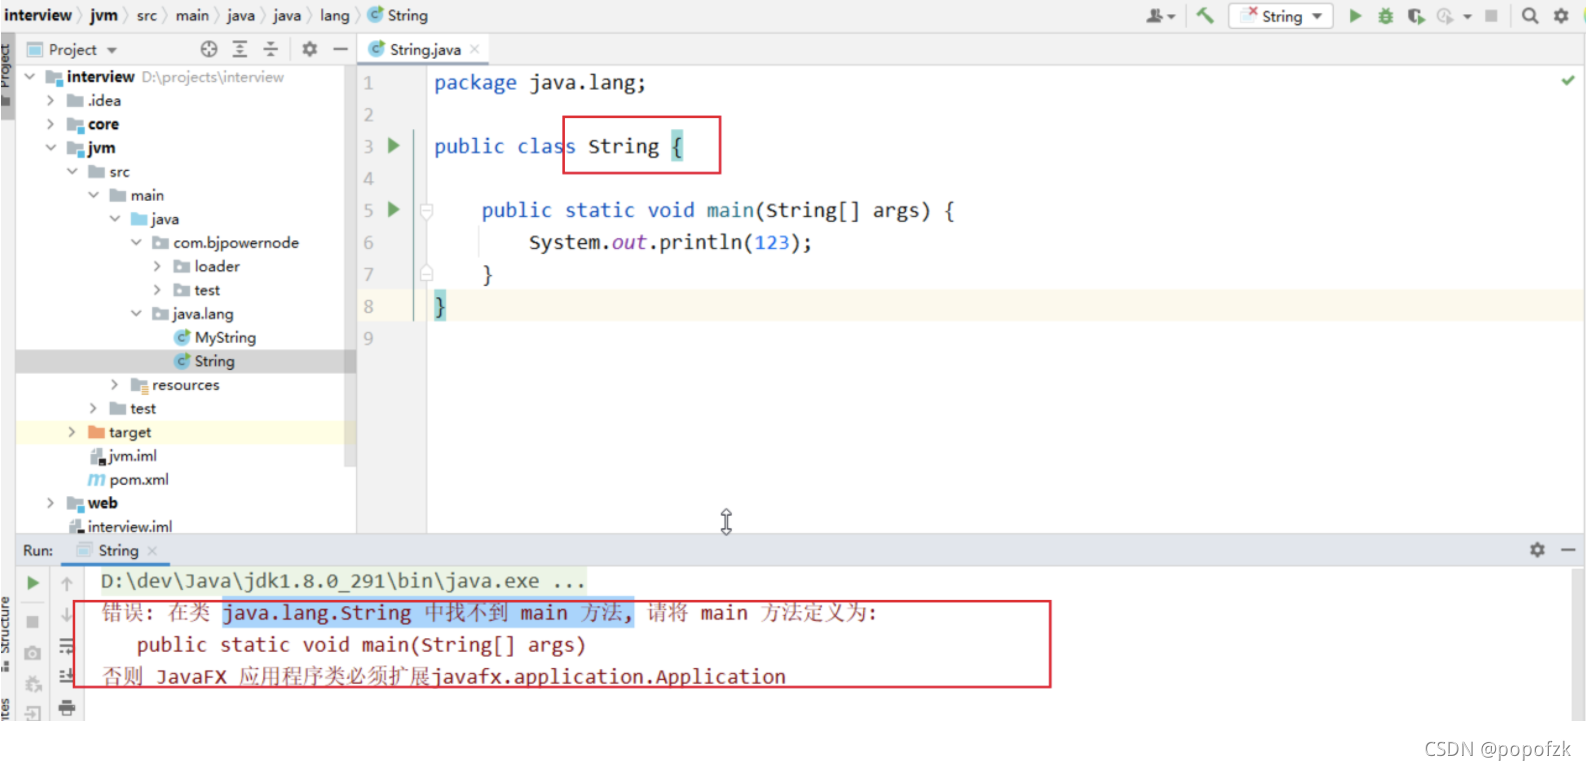The image size is (1586, 770).
Task: Expand the .idea folder
Action: [x=51, y=100]
